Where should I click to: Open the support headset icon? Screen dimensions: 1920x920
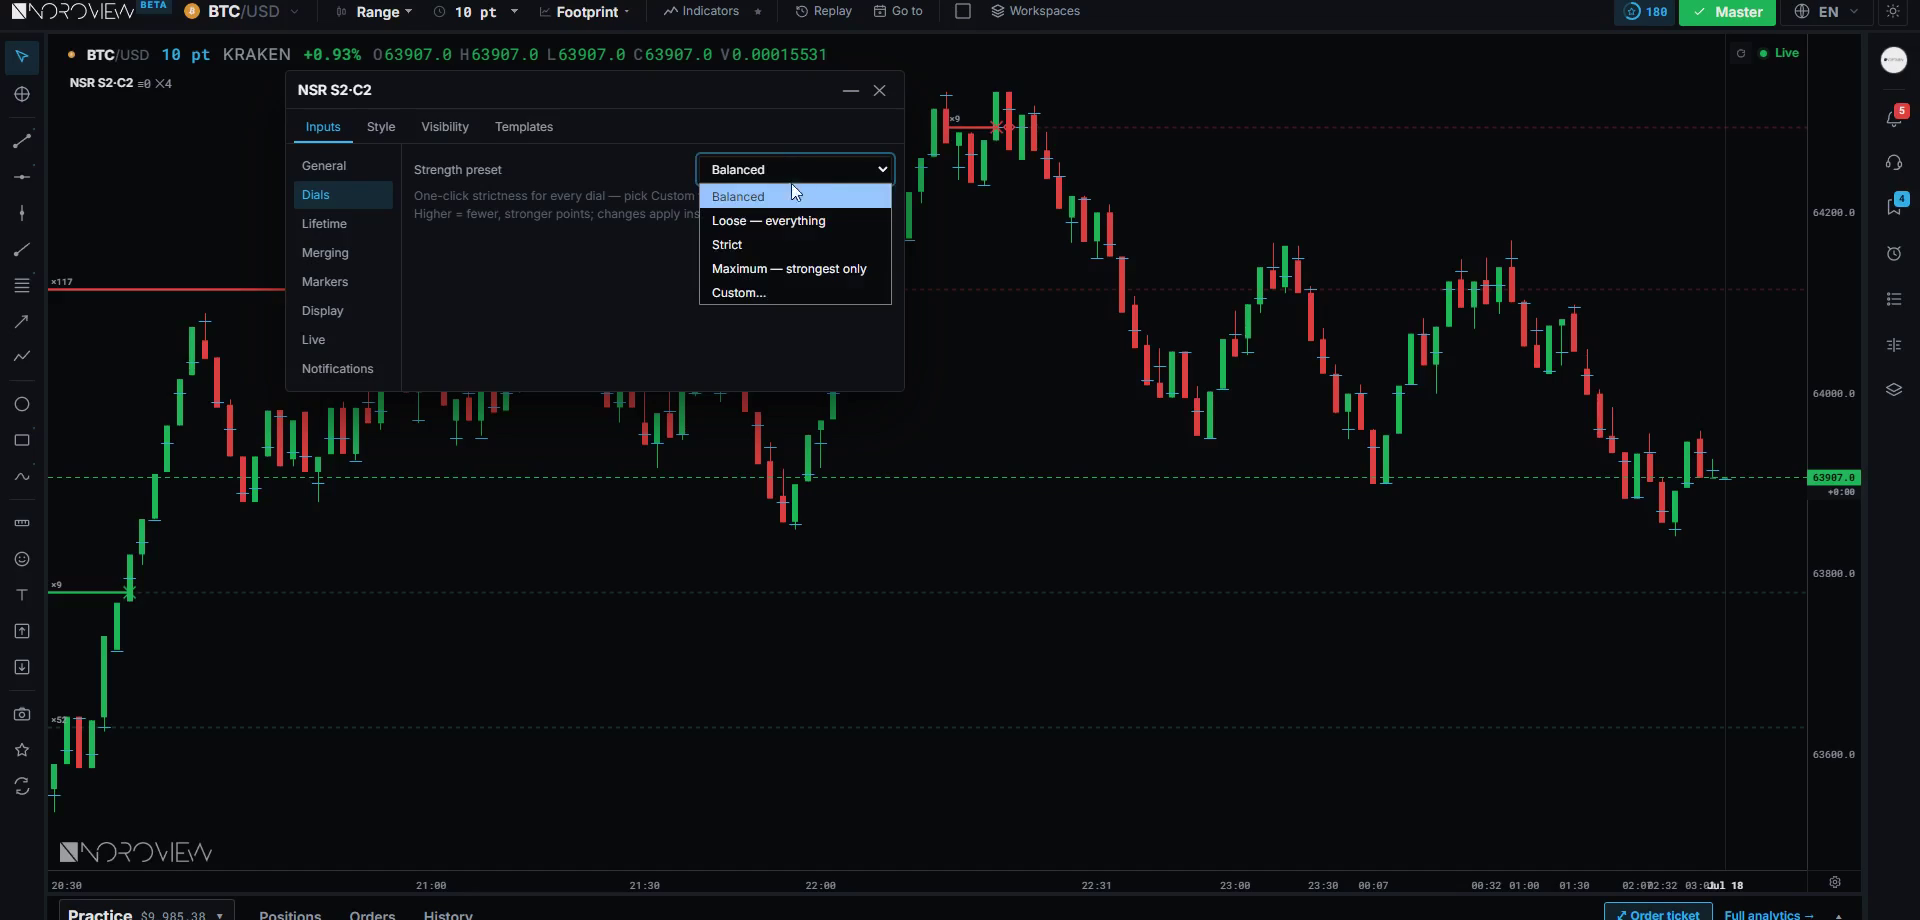(x=1894, y=163)
